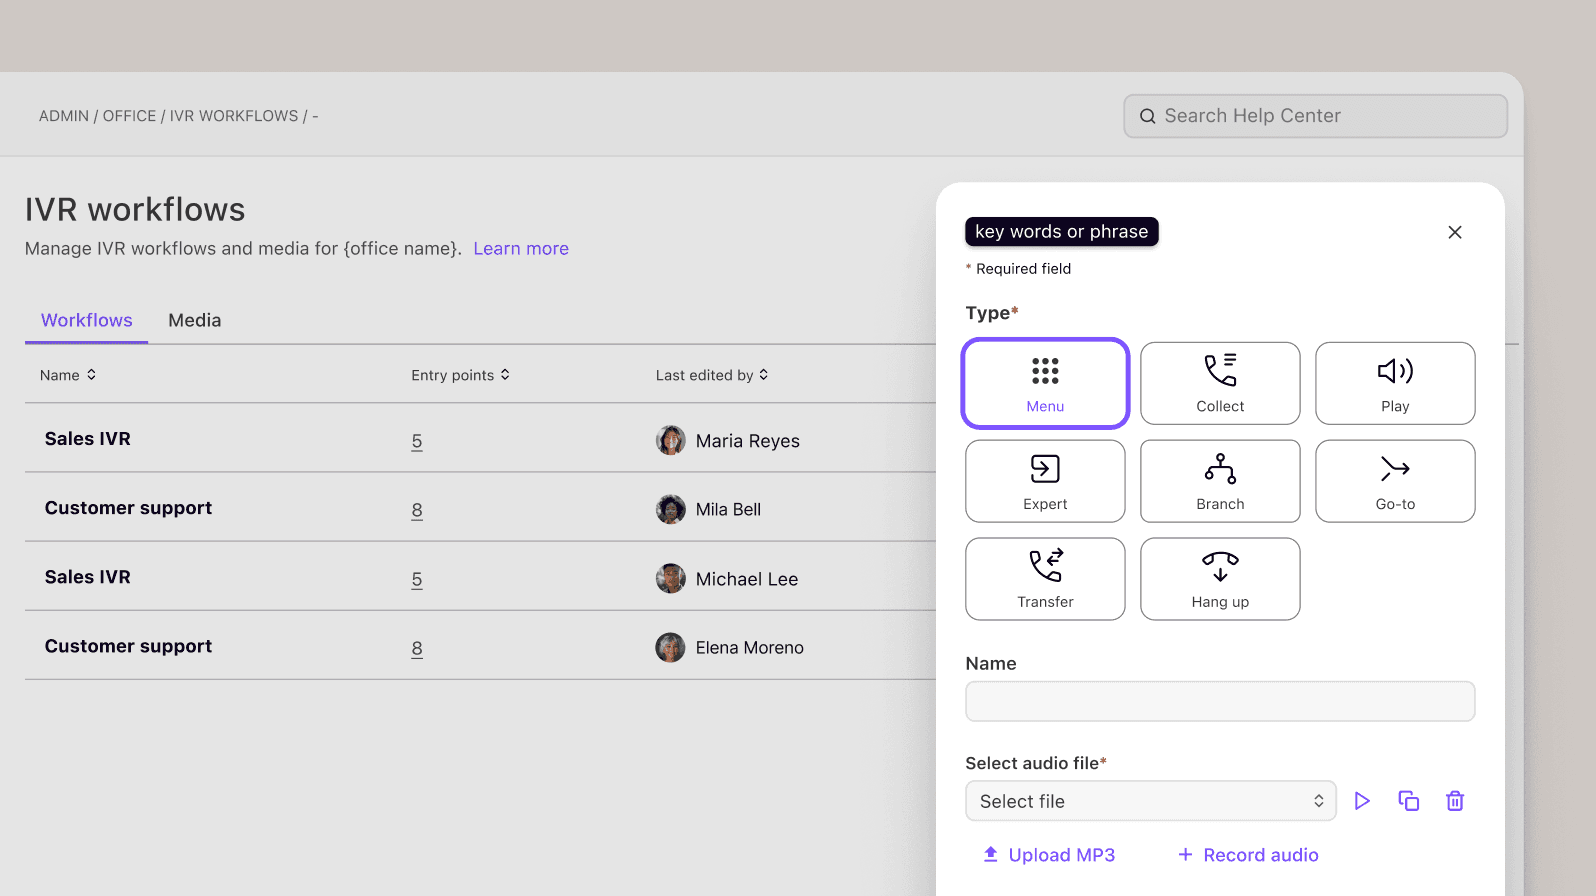Viewport: 1596px width, 896px height.
Task: Choose the Branch step type
Action: point(1220,481)
